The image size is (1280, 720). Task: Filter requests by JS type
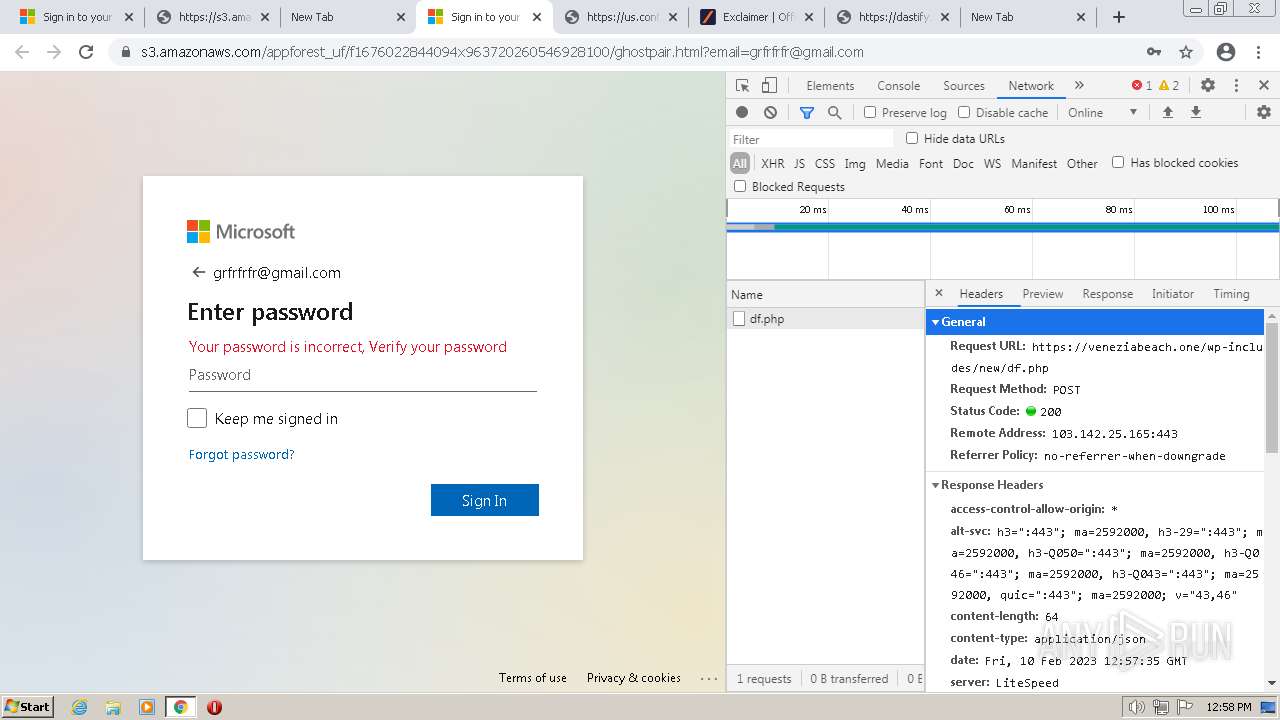click(799, 163)
